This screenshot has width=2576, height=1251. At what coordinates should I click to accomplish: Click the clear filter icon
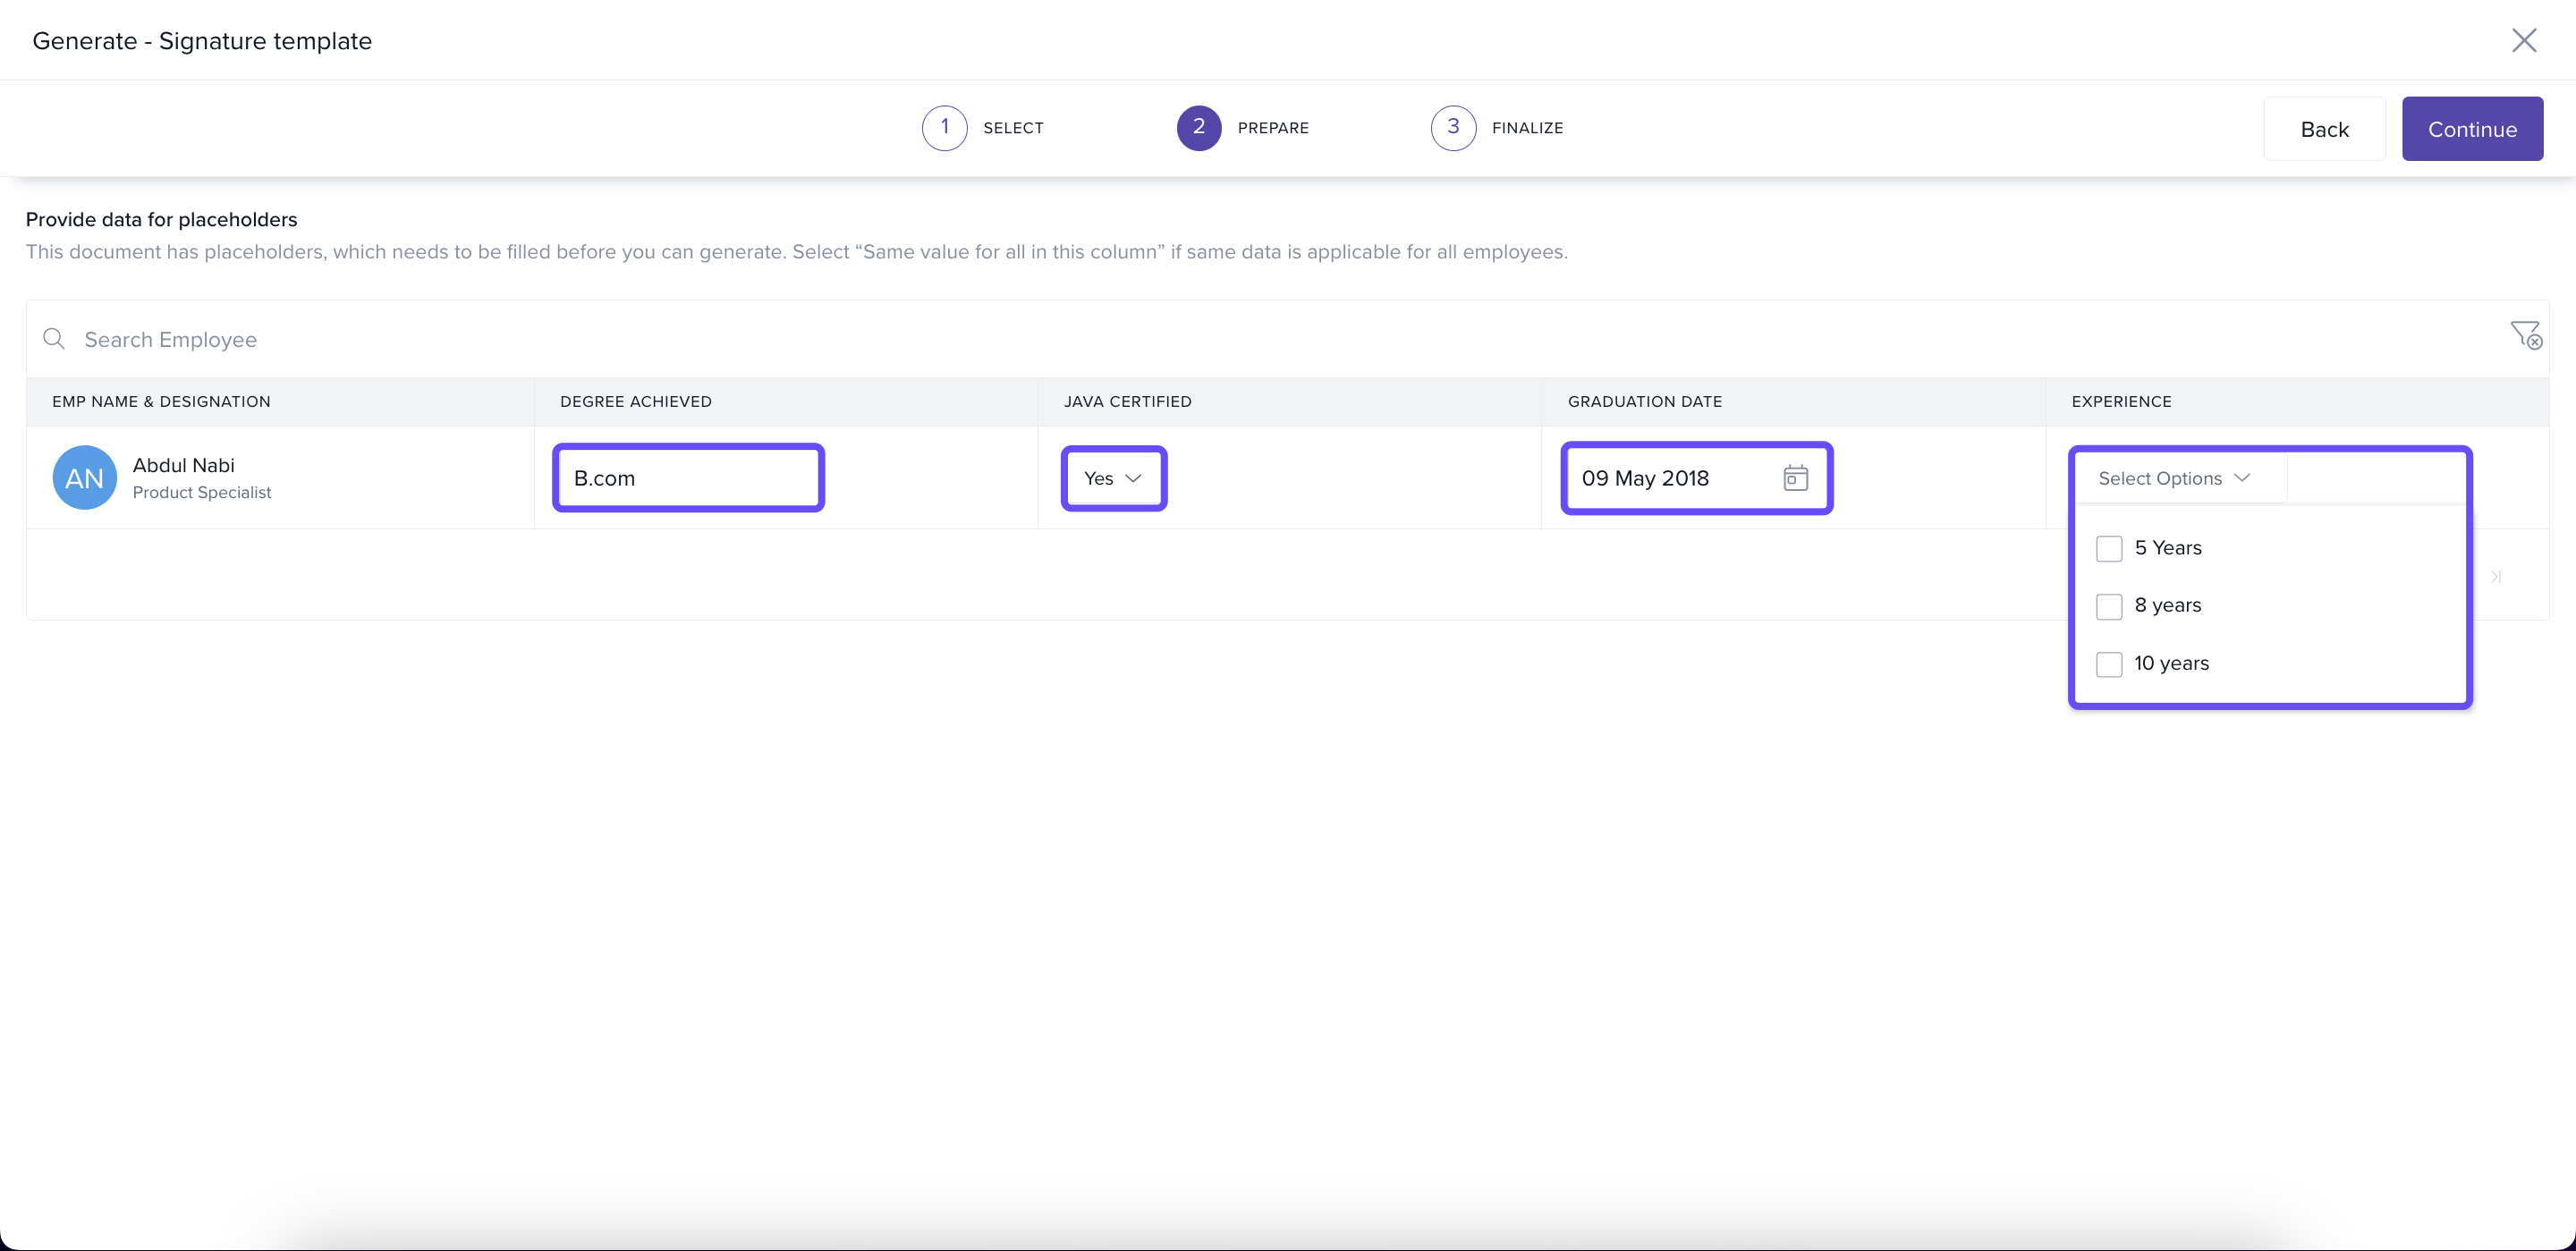point(2525,335)
